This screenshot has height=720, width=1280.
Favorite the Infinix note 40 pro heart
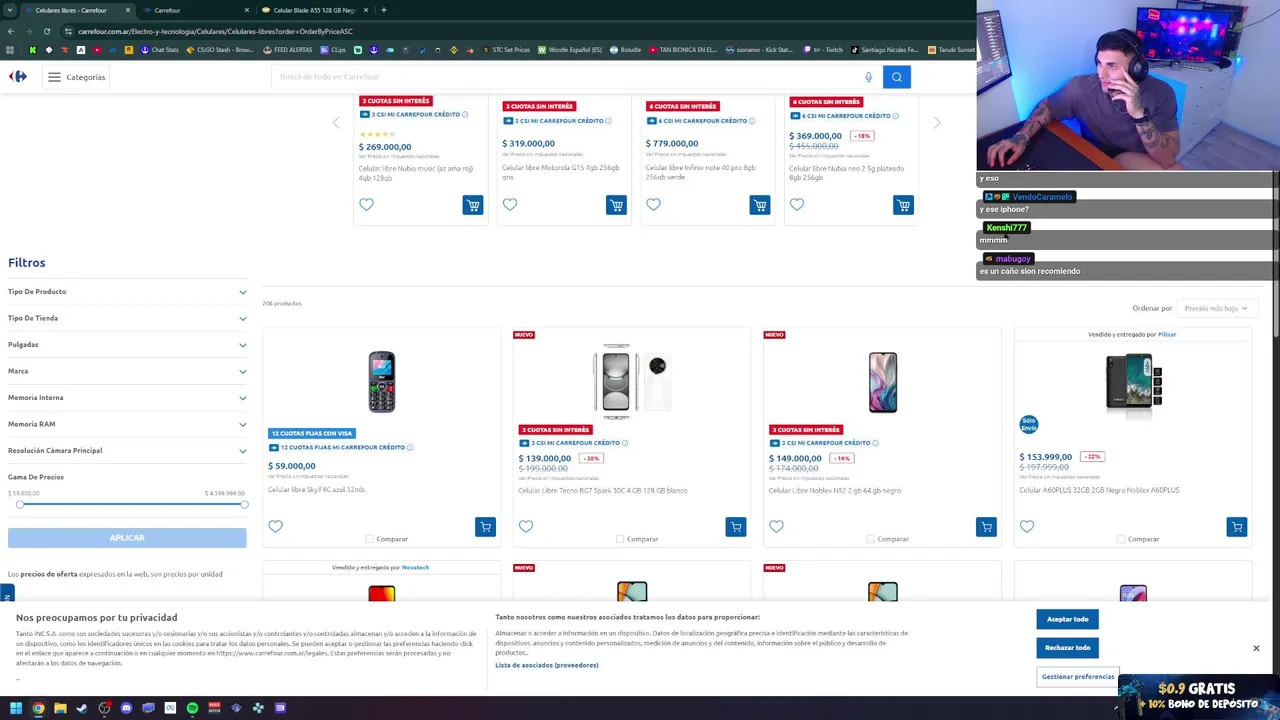653,204
